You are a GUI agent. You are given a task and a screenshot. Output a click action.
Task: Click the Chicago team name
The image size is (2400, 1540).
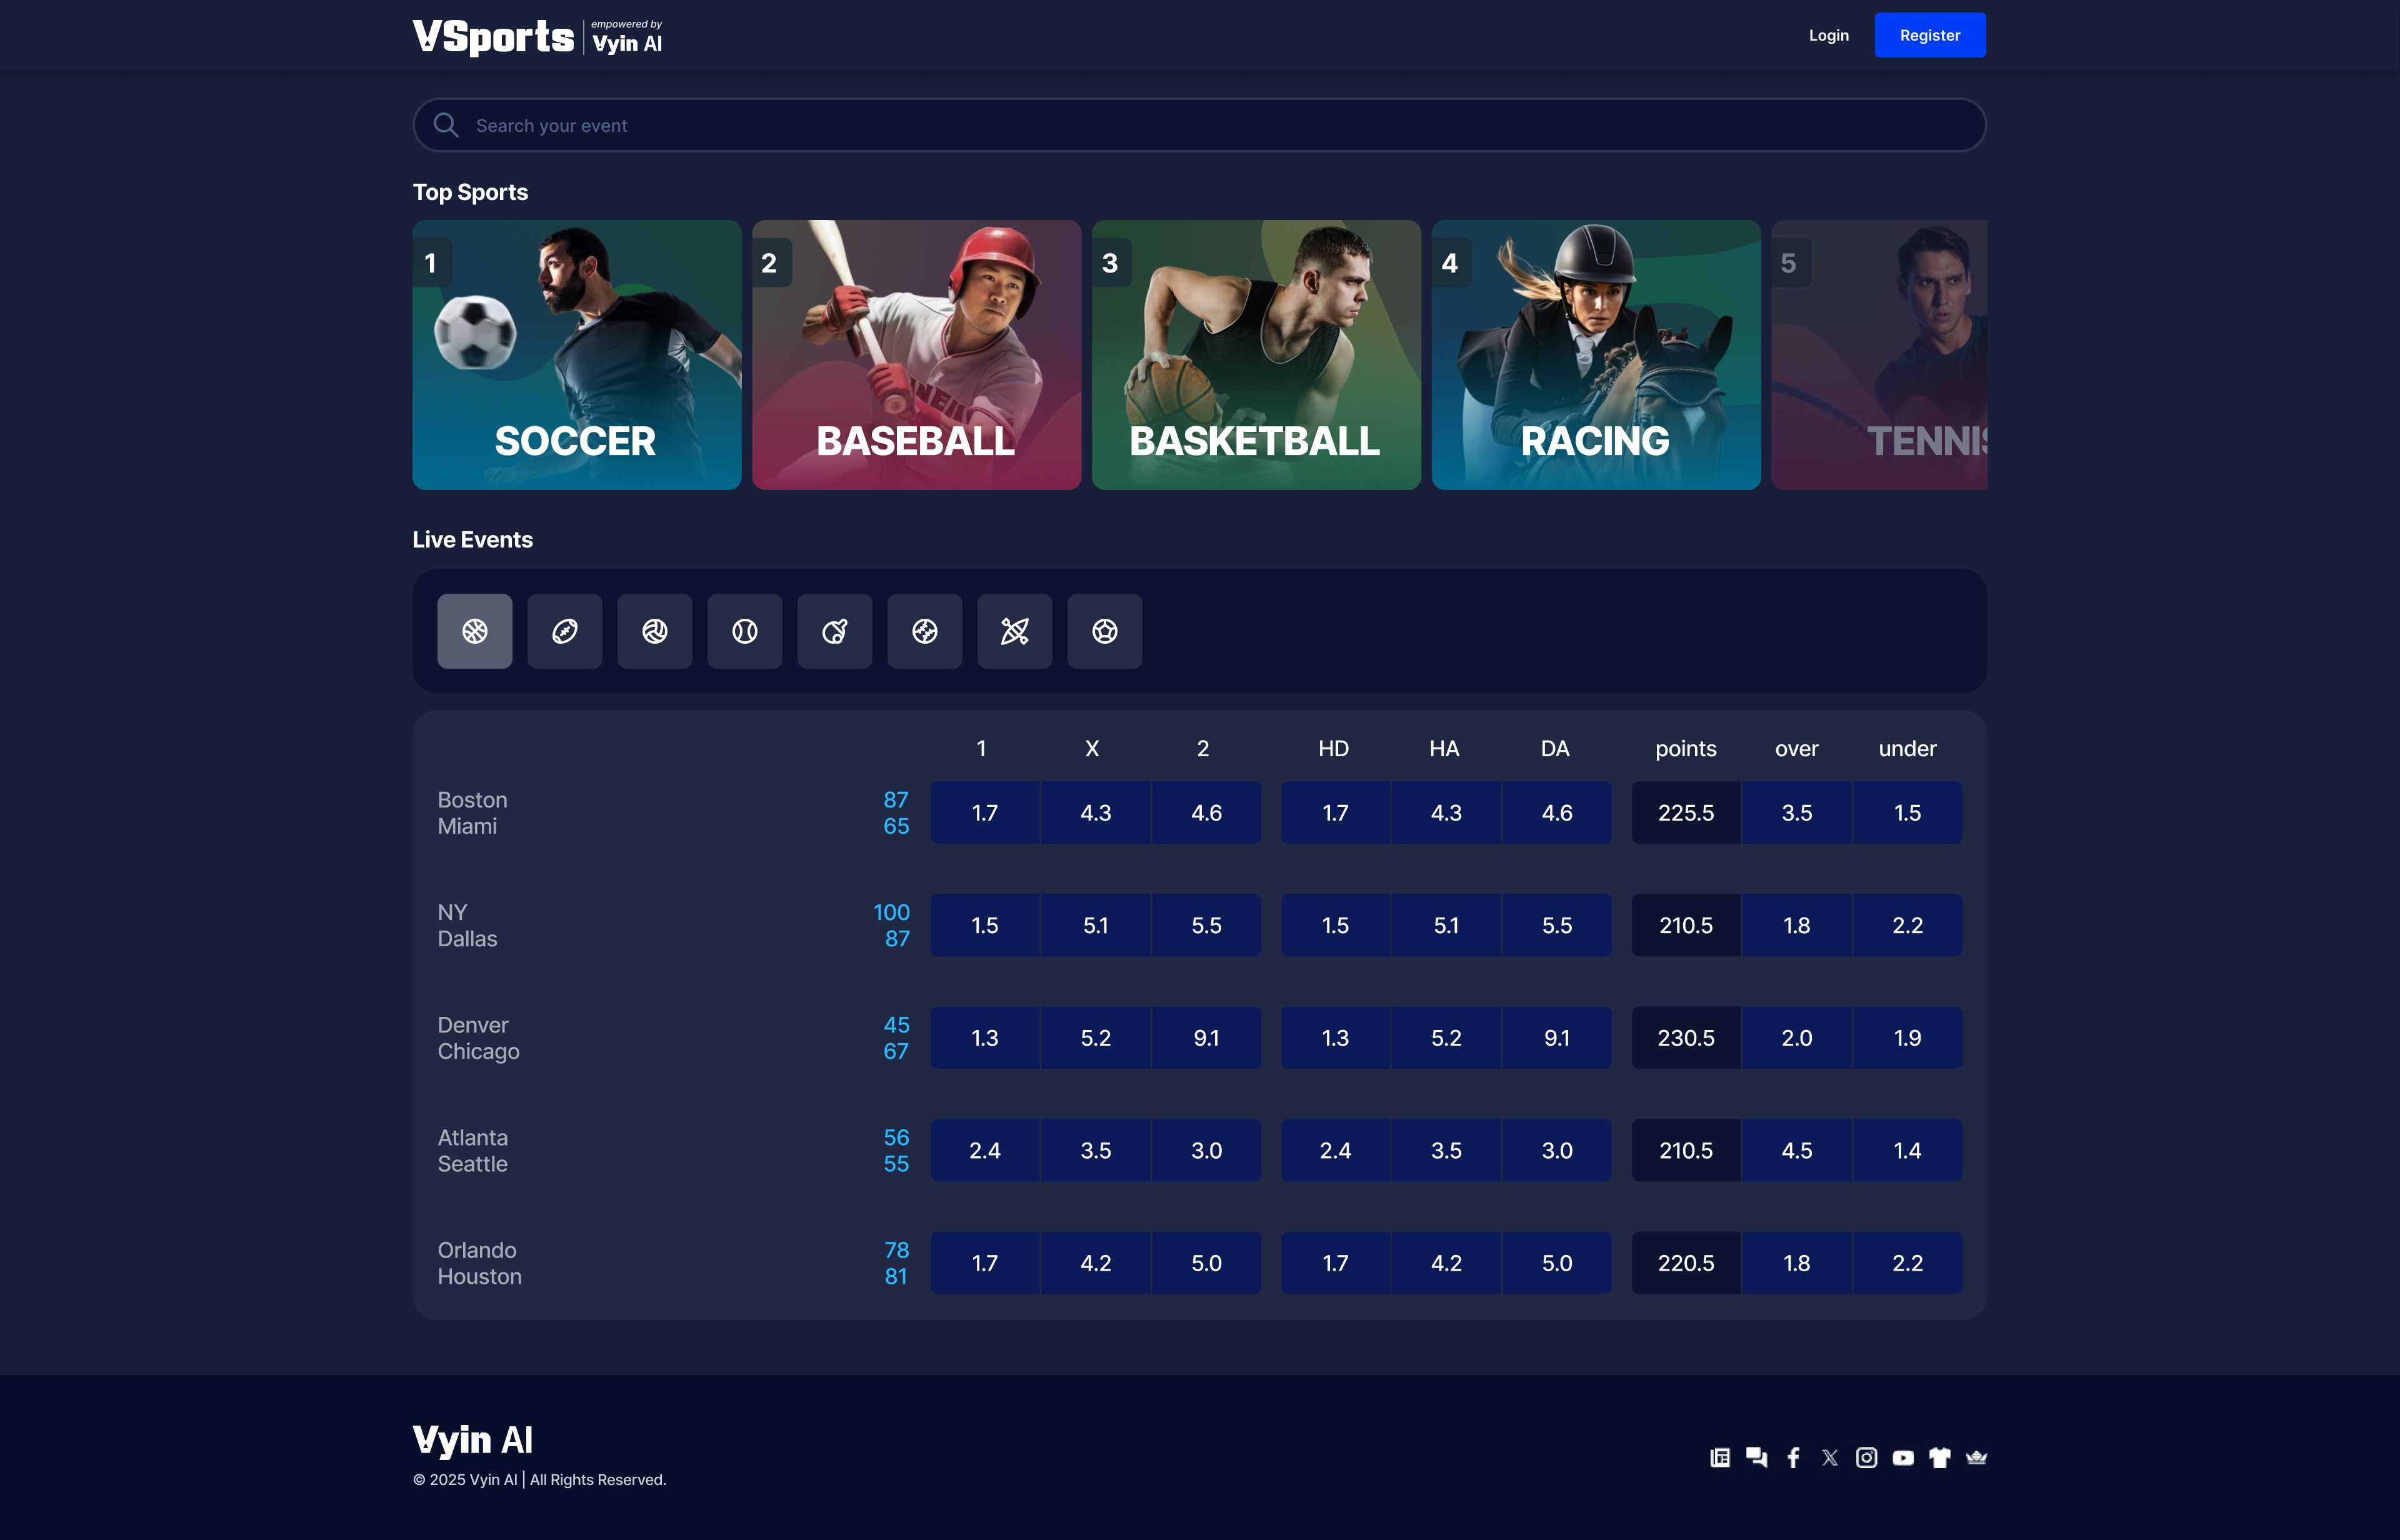[x=478, y=1052]
